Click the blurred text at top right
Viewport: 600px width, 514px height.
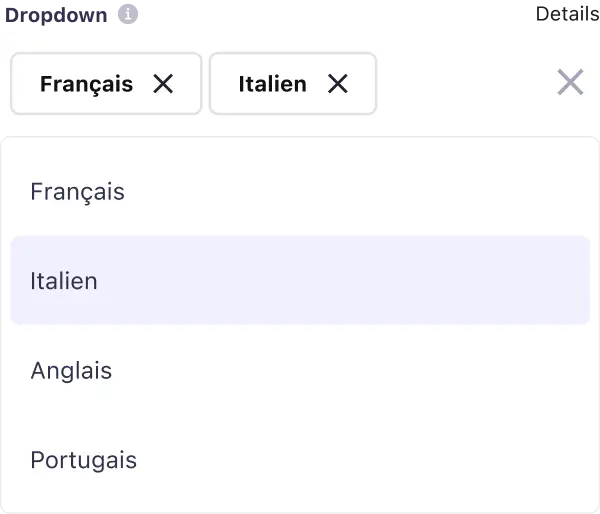coord(566,15)
